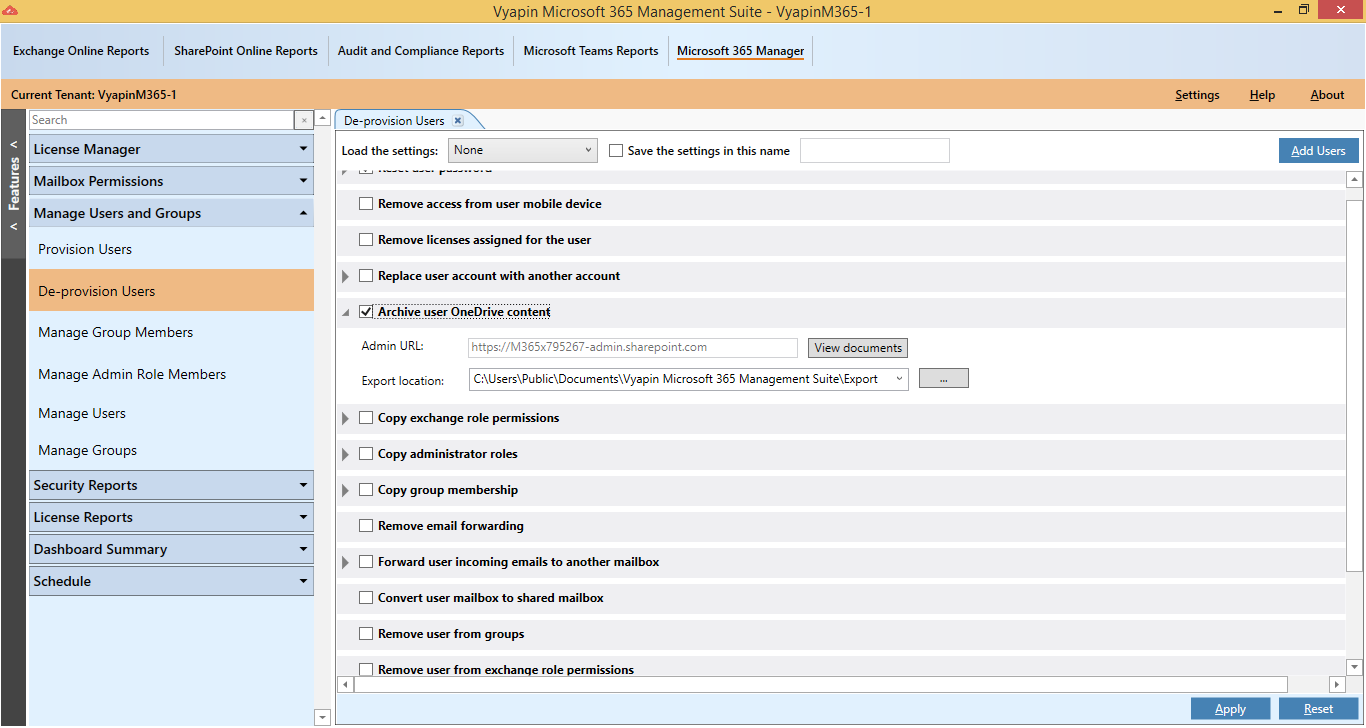Screen dimensions: 1366x728
Task: Expand the License Manager group
Action: point(171,149)
